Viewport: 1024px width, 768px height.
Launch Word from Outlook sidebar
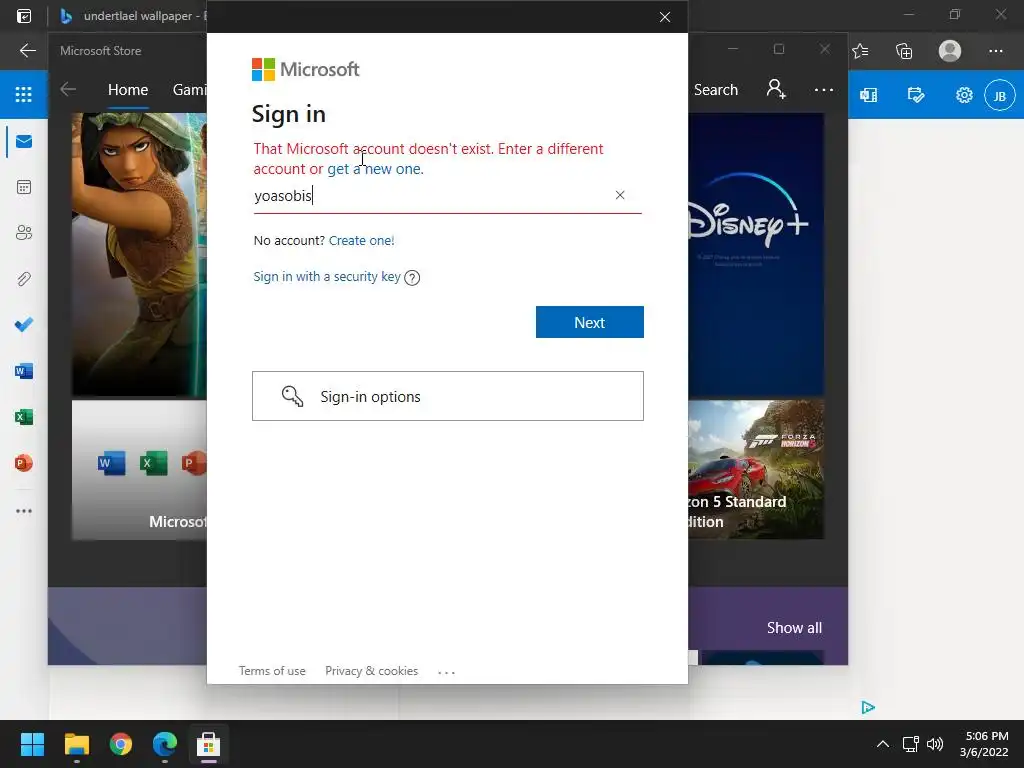click(24, 371)
